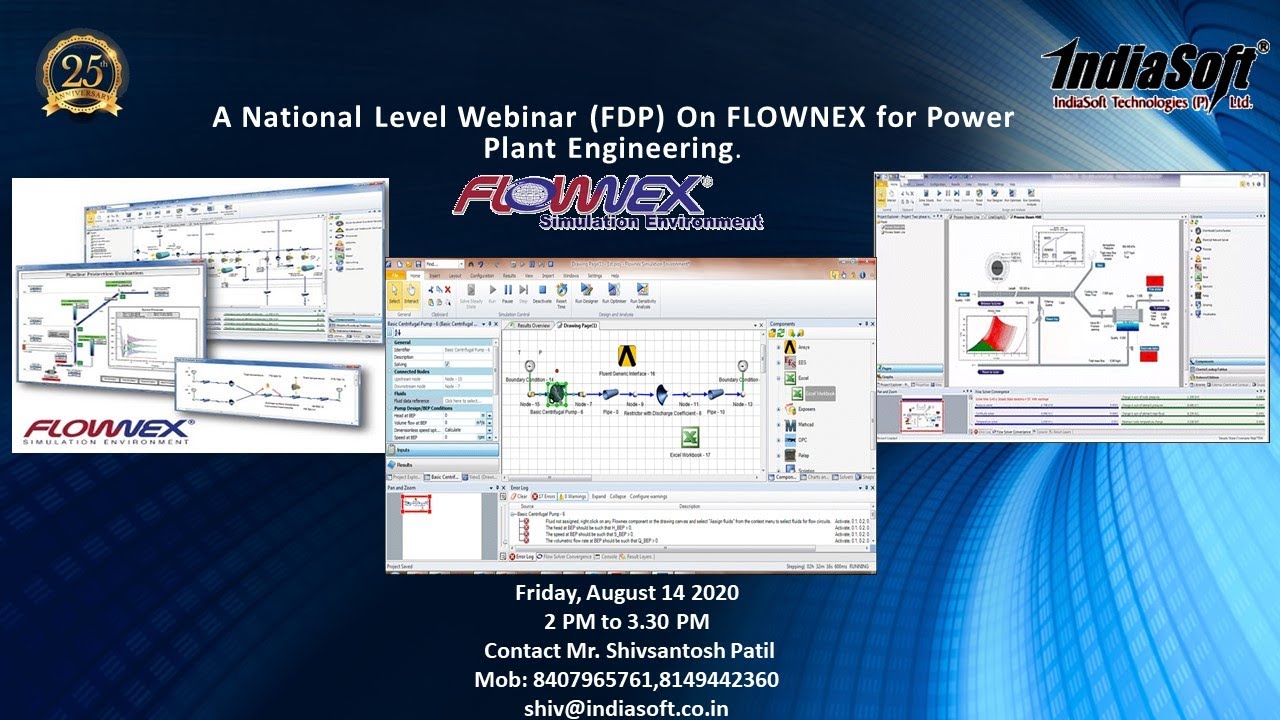Click the Step icon in center window
Image resolution: width=1280 pixels, height=720 pixels.
[523, 294]
